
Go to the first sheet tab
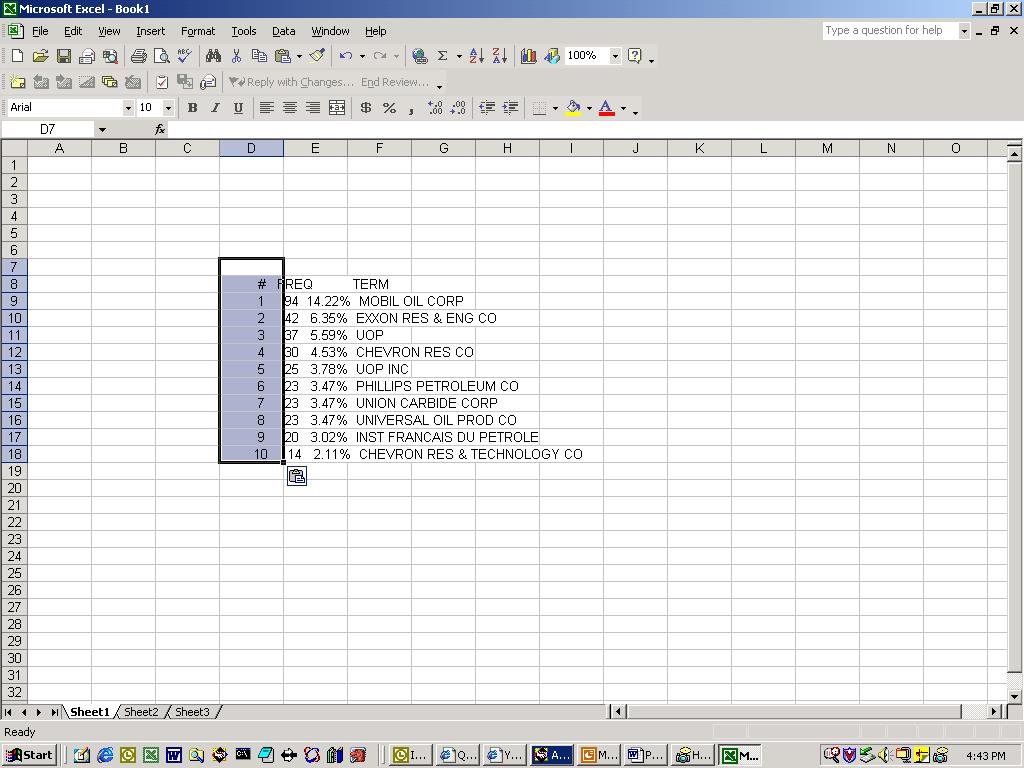tap(8, 712)
